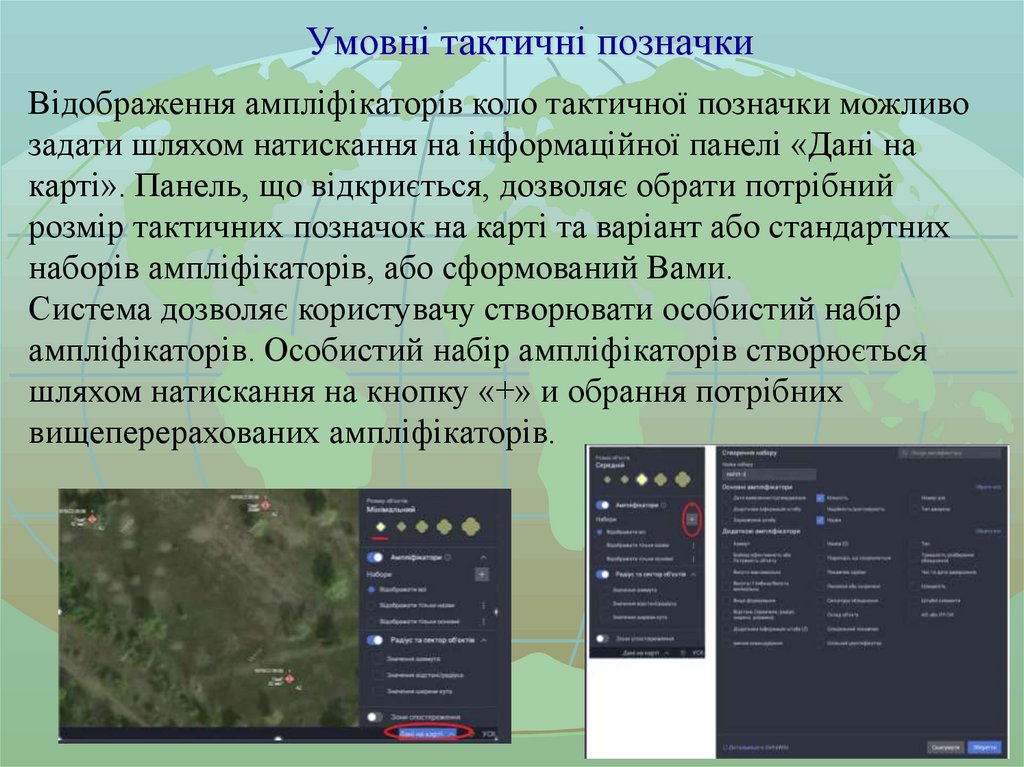Select the 'Відображати всі' radio option

[x=371, y=589]
